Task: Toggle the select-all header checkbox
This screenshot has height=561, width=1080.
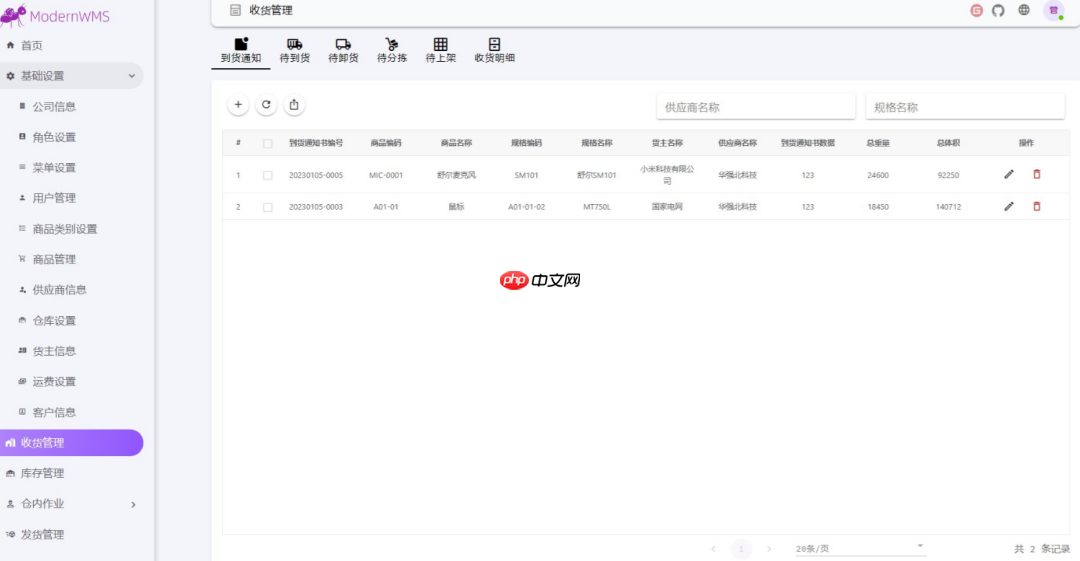Action: (267, 143)
